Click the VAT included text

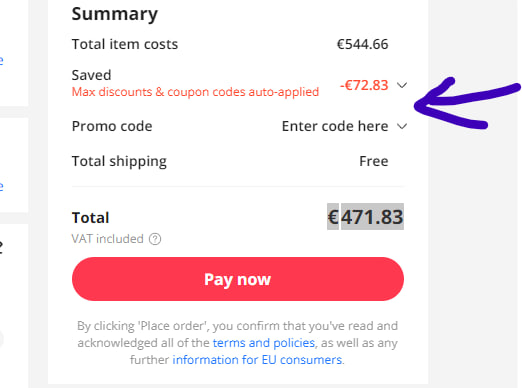tap(107, 239)
